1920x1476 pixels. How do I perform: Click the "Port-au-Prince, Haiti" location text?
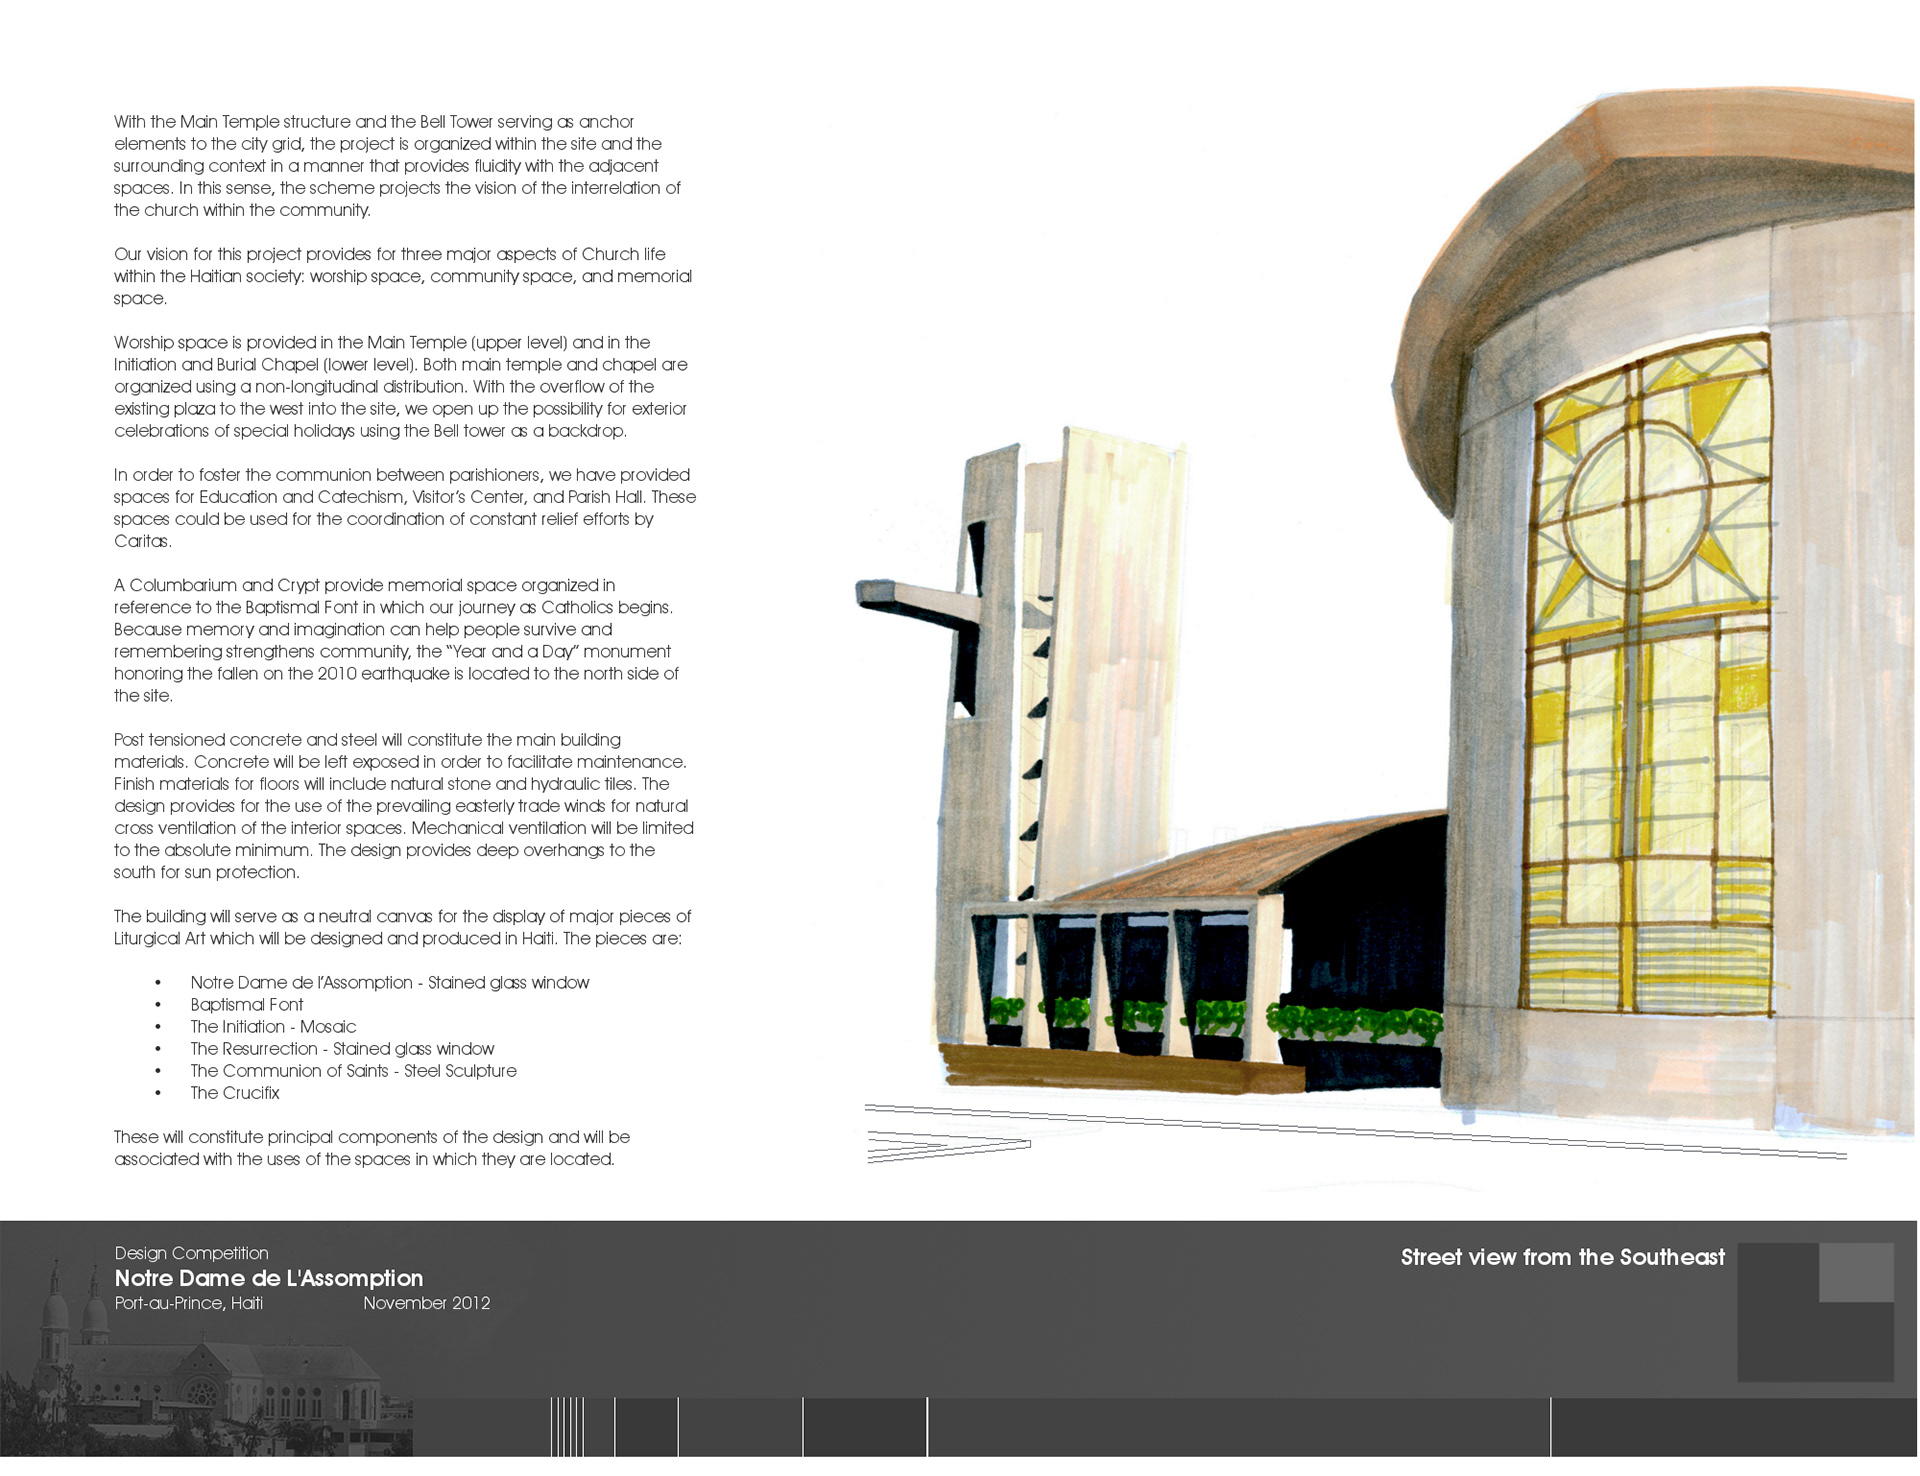189,1303
